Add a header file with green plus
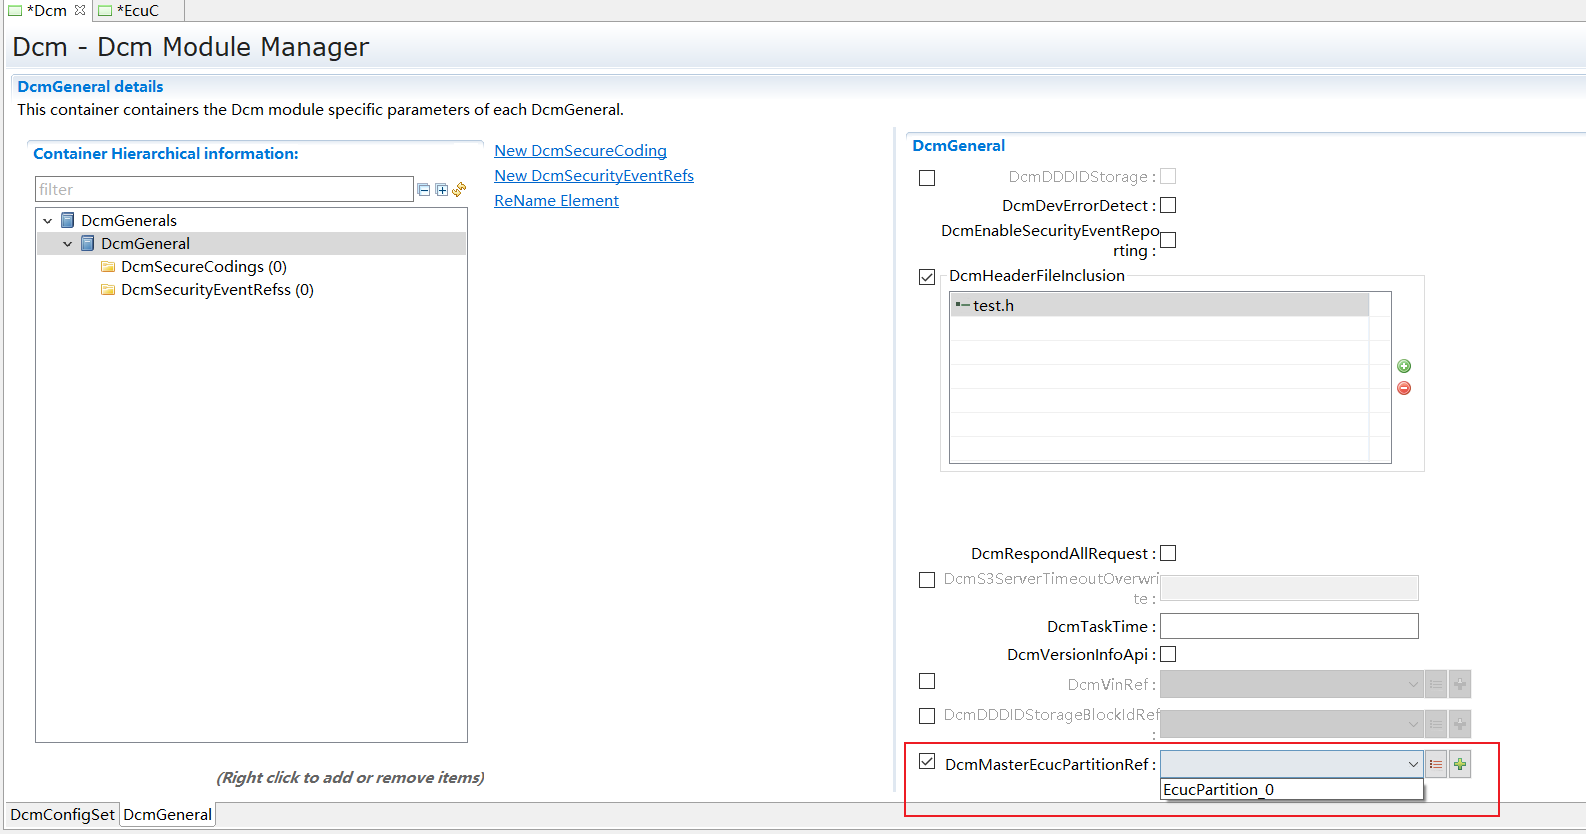 coord(1404,366)
